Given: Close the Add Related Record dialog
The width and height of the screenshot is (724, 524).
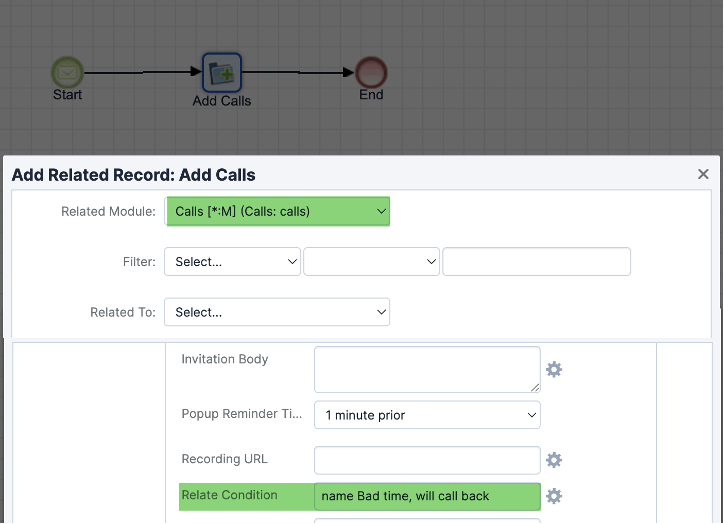Looking at the screenshot, I should pyautogui.click(x=703, y=174).
